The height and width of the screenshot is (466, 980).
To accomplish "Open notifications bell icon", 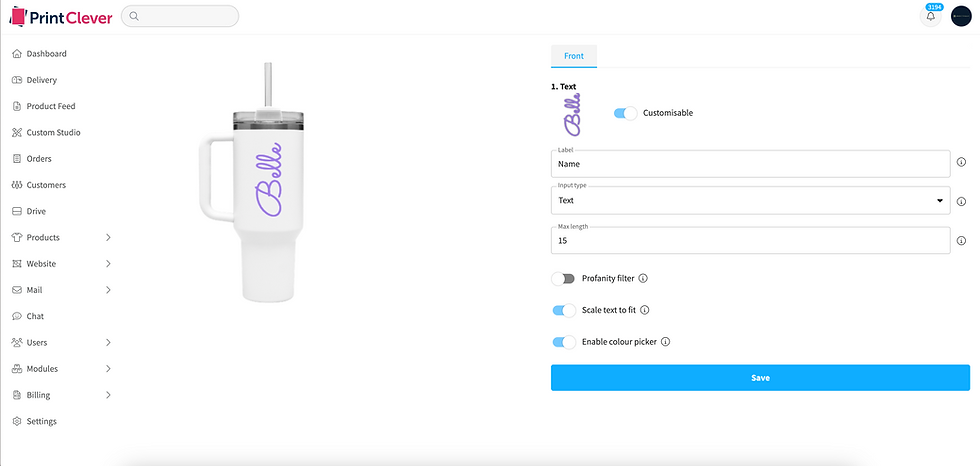I will (x=931, y=17).
